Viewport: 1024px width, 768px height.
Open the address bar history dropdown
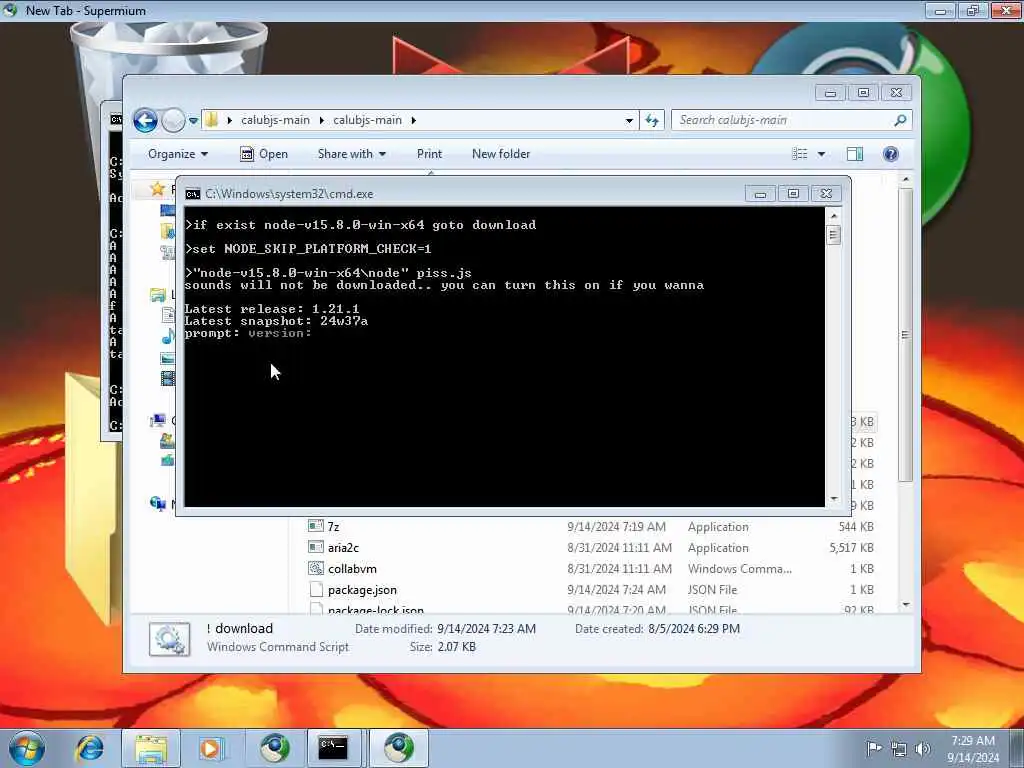[x=629, y=120]
